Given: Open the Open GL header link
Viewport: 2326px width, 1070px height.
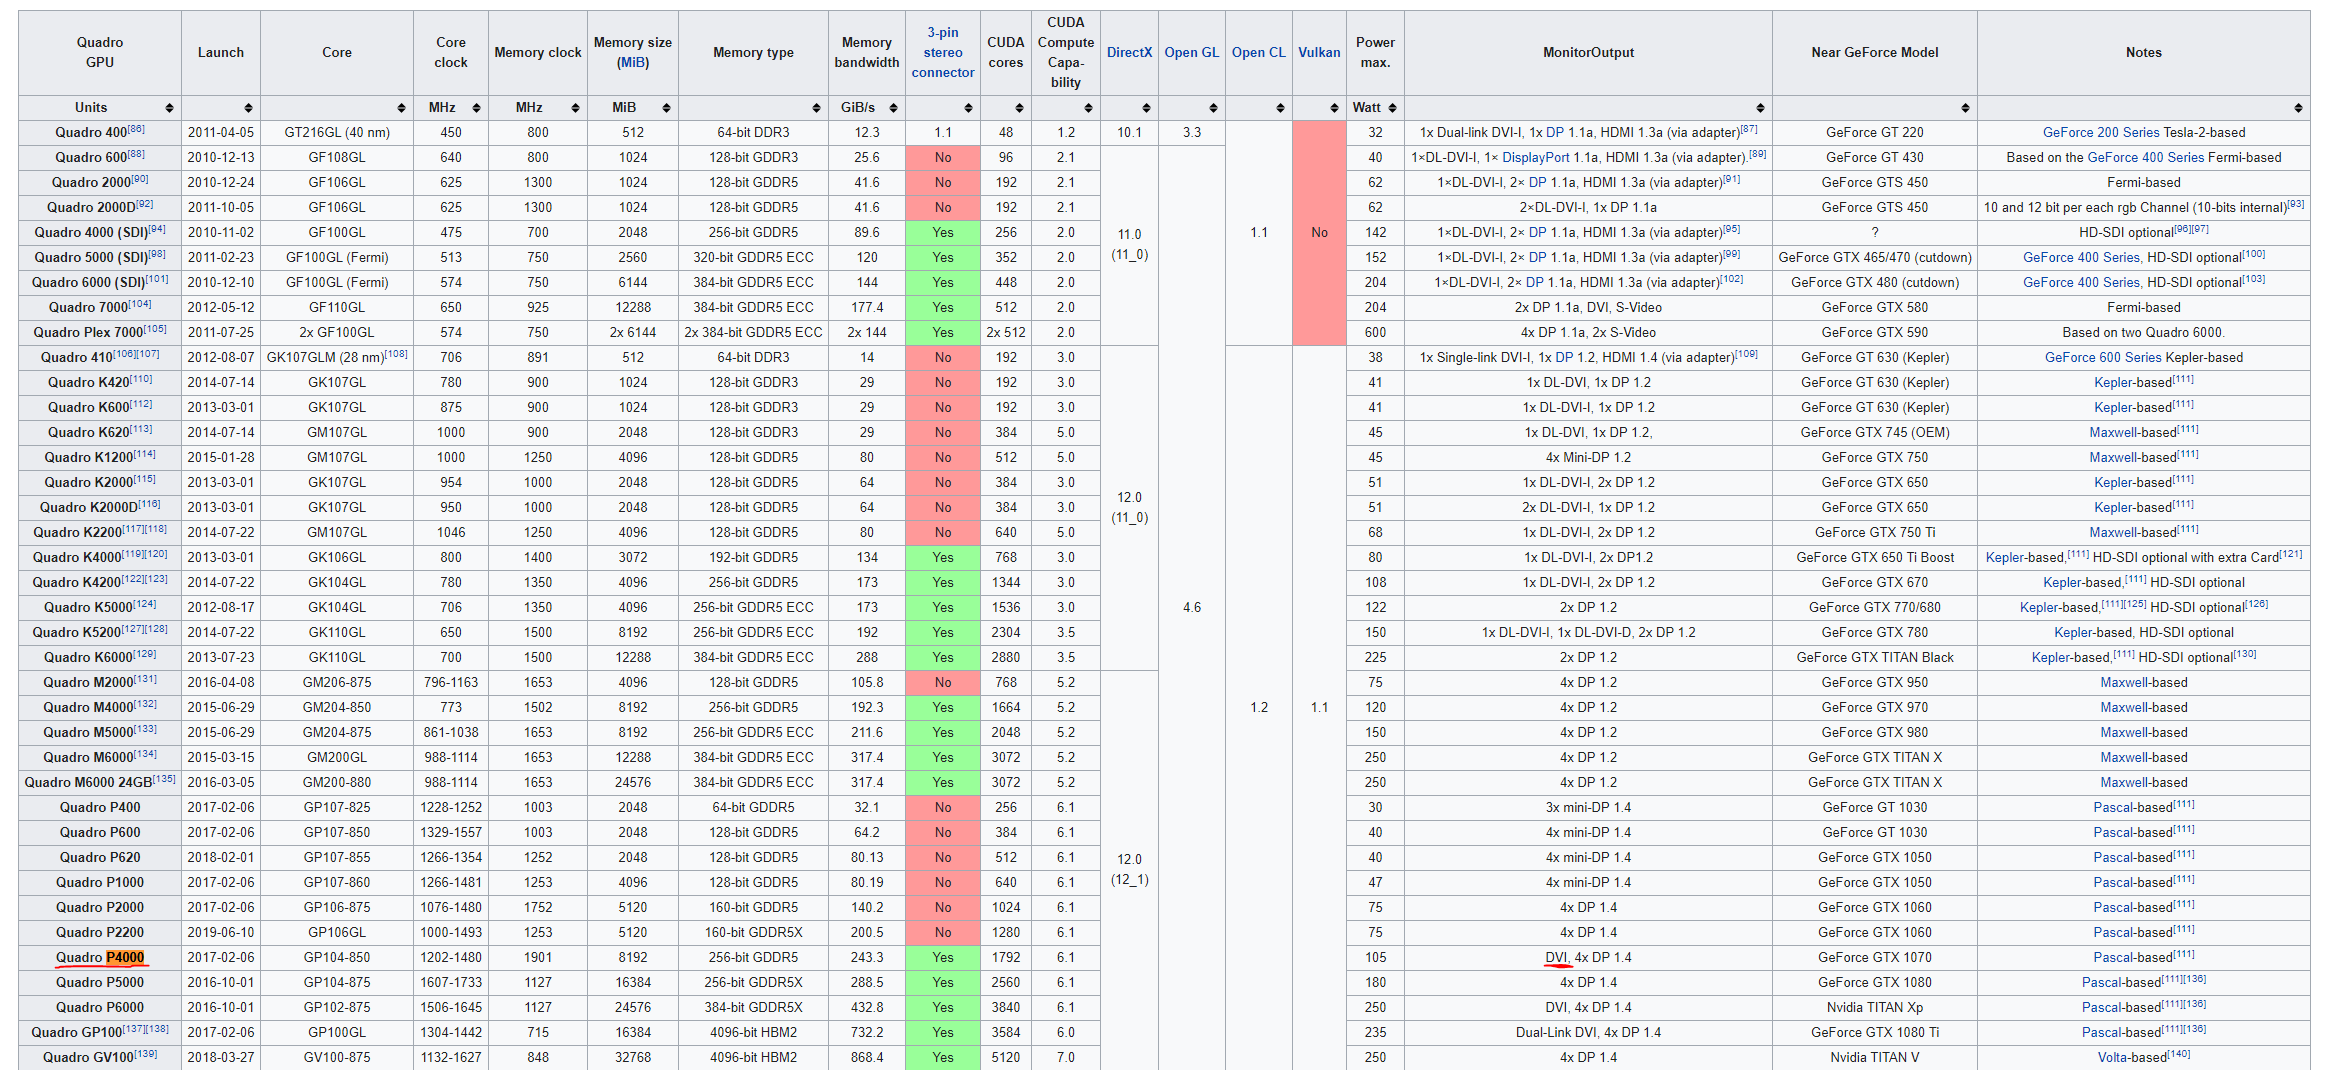Looking at the screenshot, I should 1192,53.
